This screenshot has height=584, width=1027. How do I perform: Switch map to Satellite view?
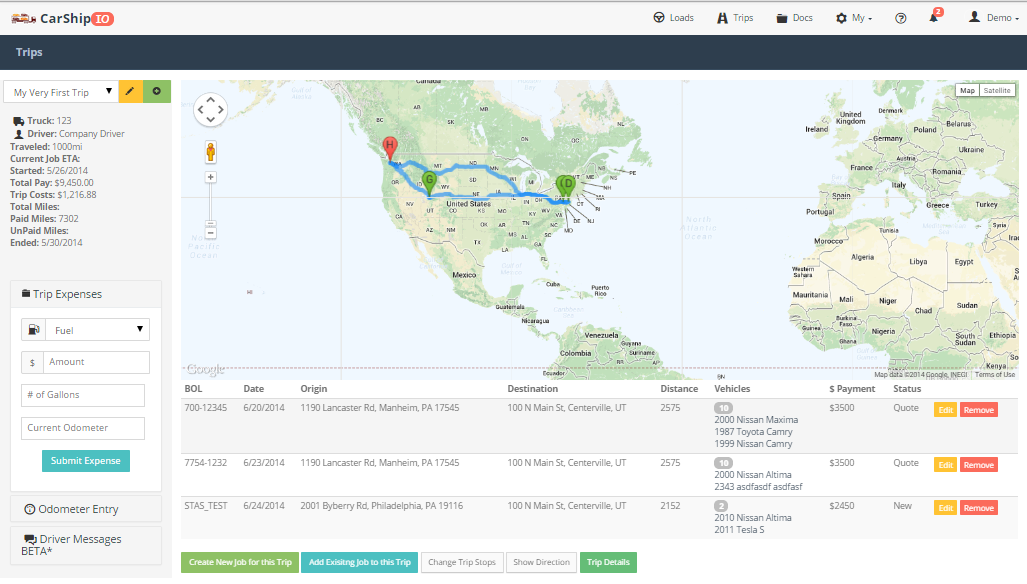pos(996,90)
